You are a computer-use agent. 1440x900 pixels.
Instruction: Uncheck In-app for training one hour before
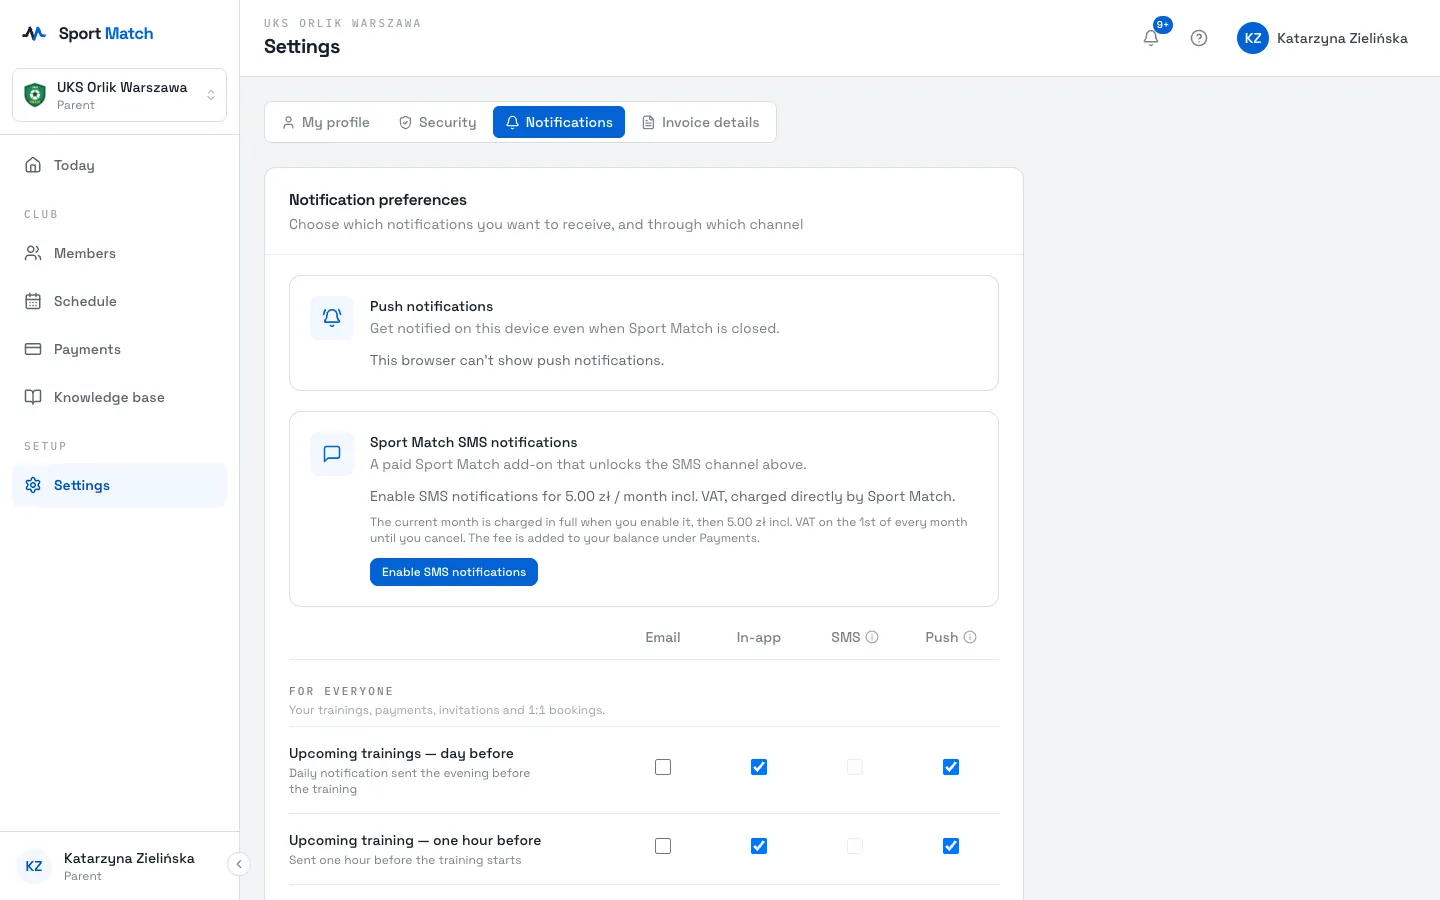tap(759, 846)
